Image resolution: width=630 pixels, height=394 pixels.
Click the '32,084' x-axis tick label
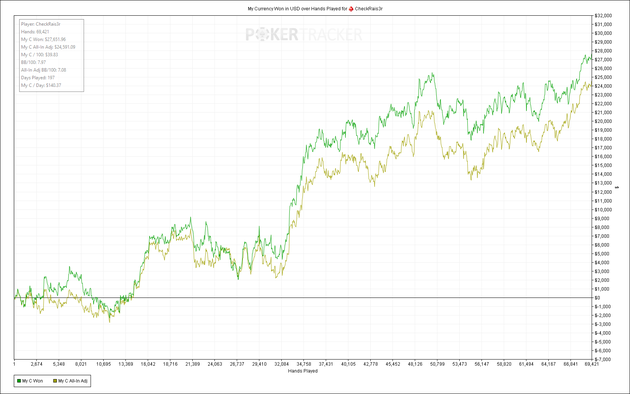click(282, 364)
